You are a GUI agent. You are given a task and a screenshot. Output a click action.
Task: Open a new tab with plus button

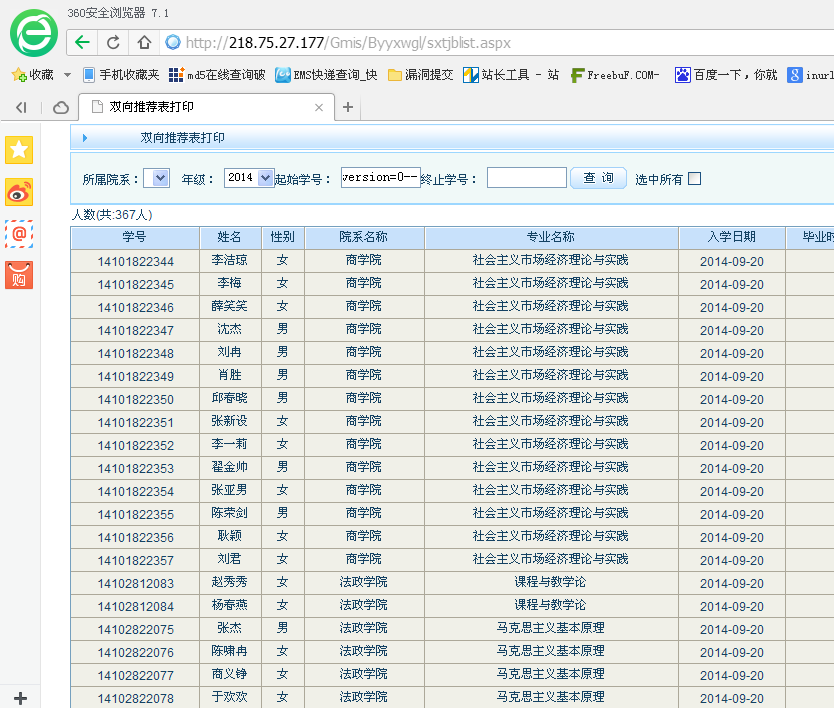click(348, 107)
